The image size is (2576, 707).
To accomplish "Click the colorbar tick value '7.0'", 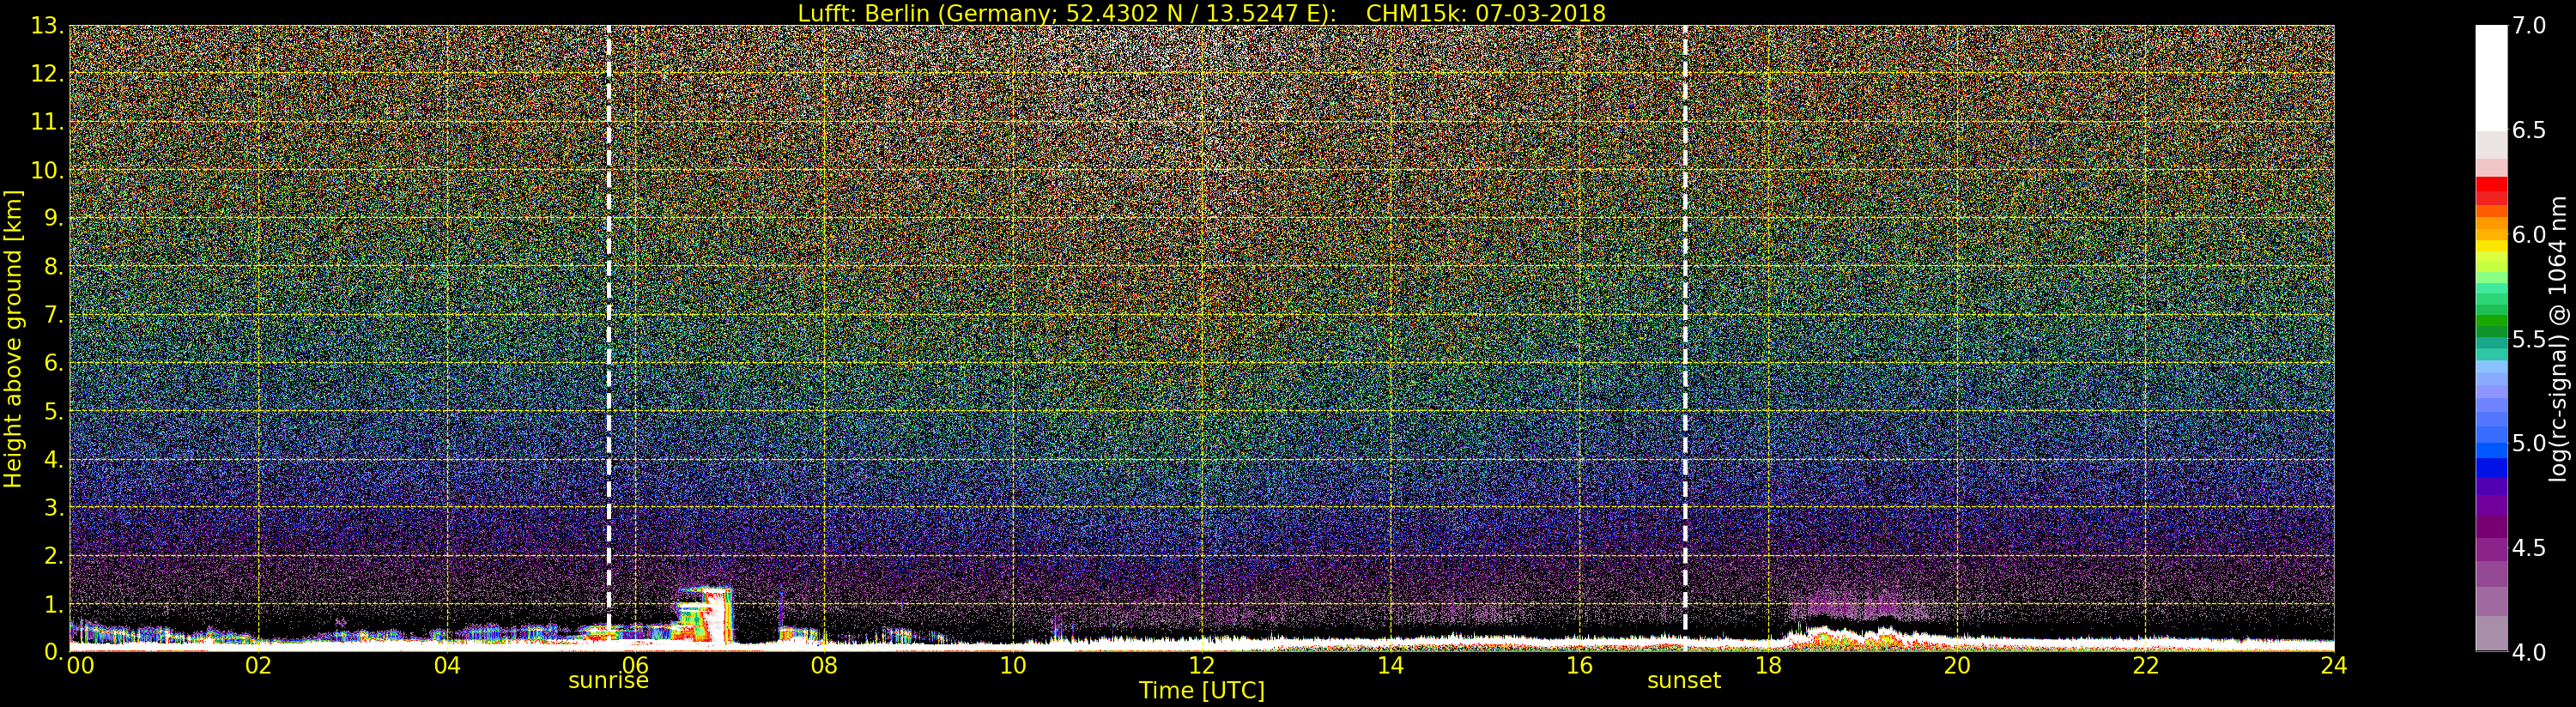I will tap(2530, 26).
